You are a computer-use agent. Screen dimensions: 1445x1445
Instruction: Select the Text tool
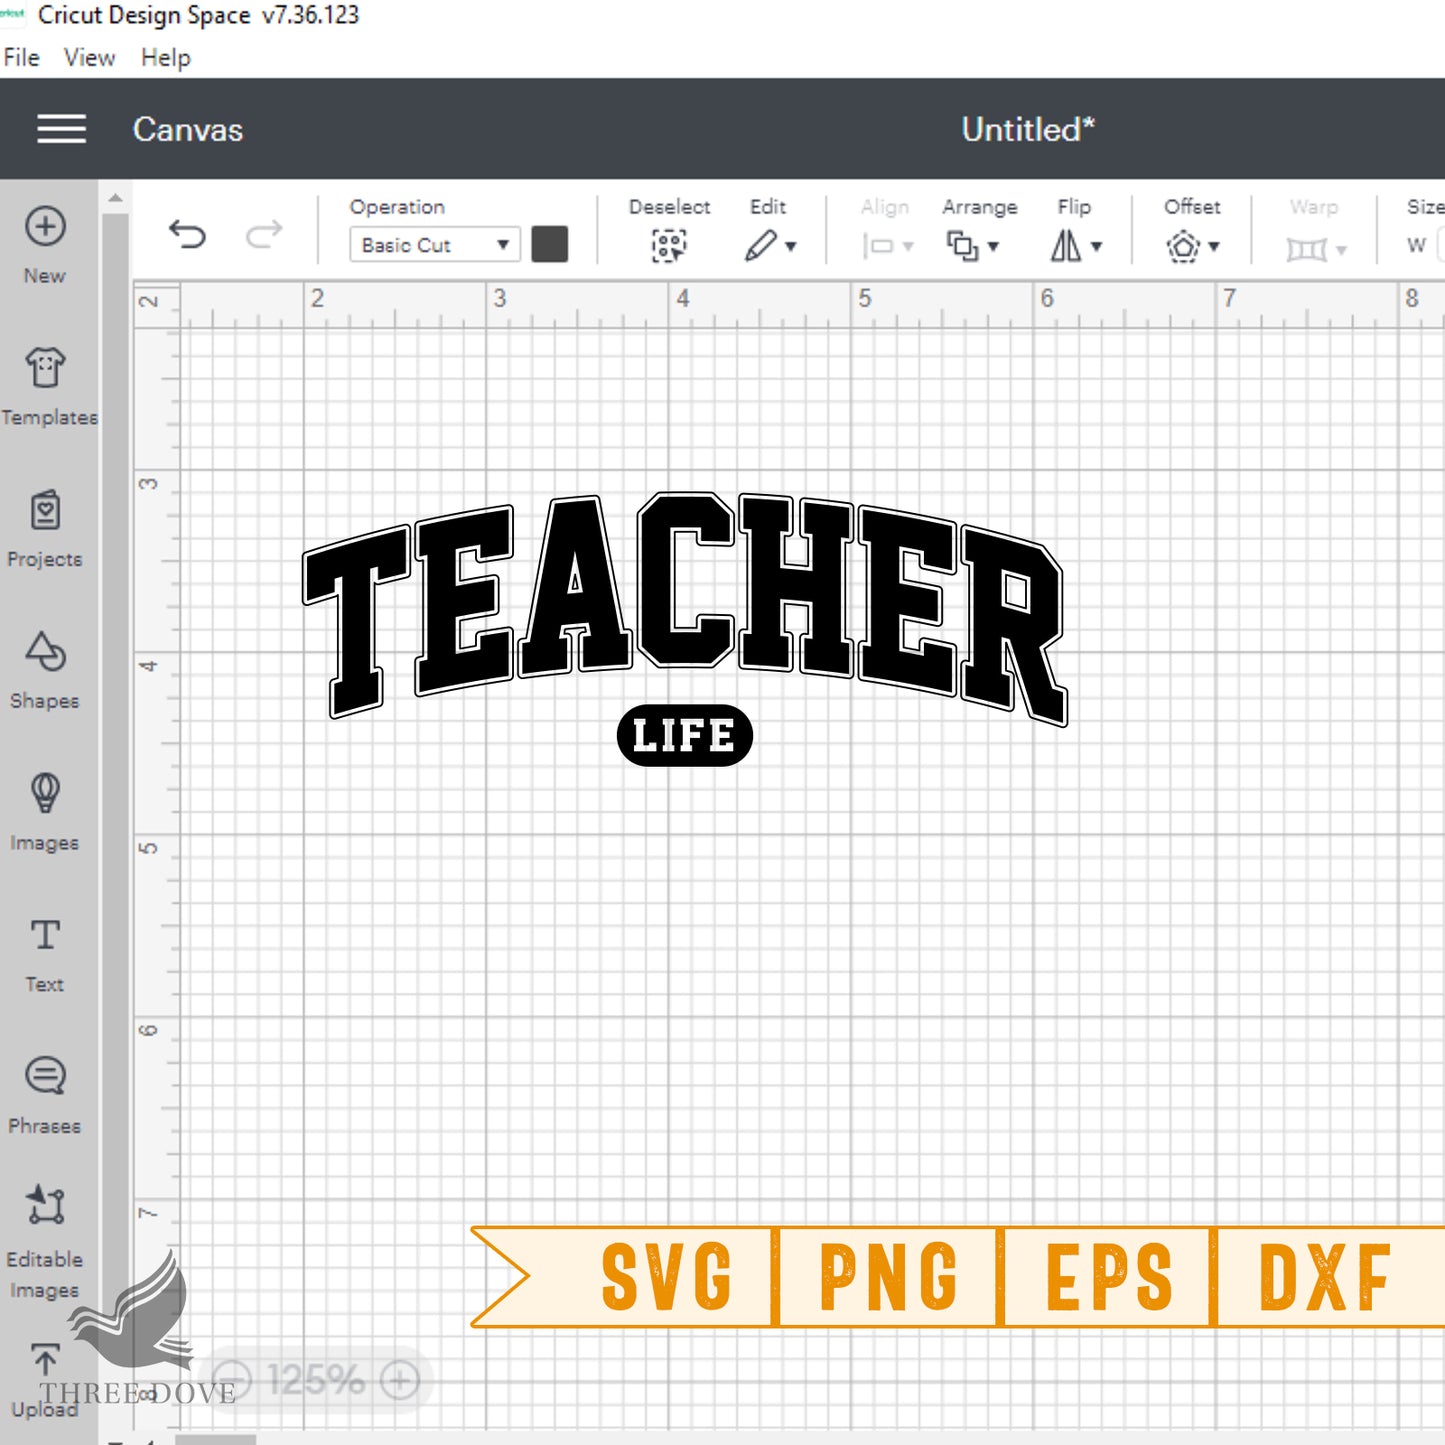click(x=45, y=955)
